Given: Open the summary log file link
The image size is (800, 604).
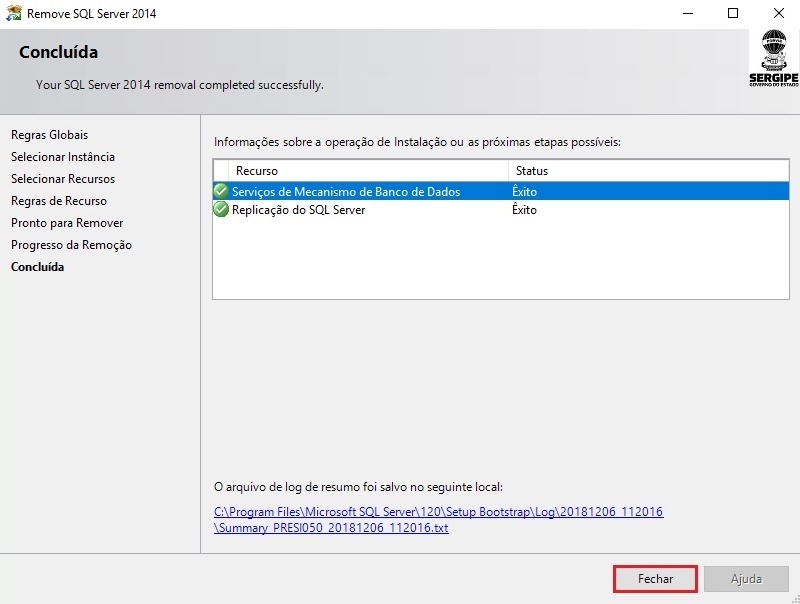Looking at the screenshot, I should point(438,520).
